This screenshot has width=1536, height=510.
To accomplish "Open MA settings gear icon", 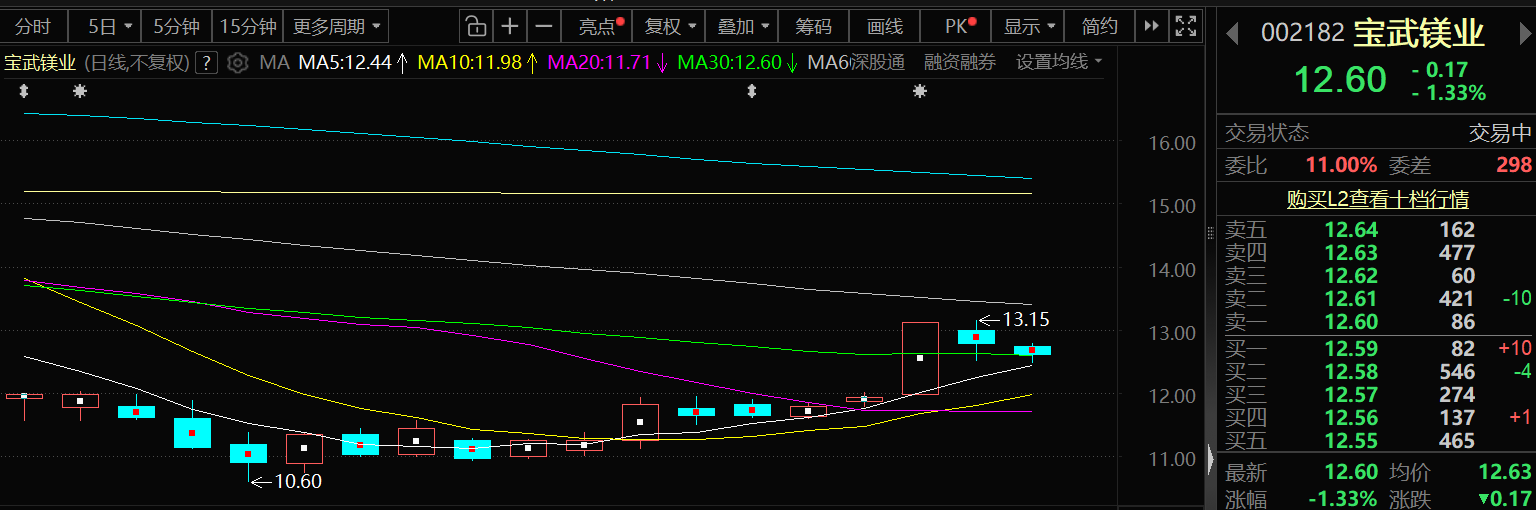I will [237, 63].
